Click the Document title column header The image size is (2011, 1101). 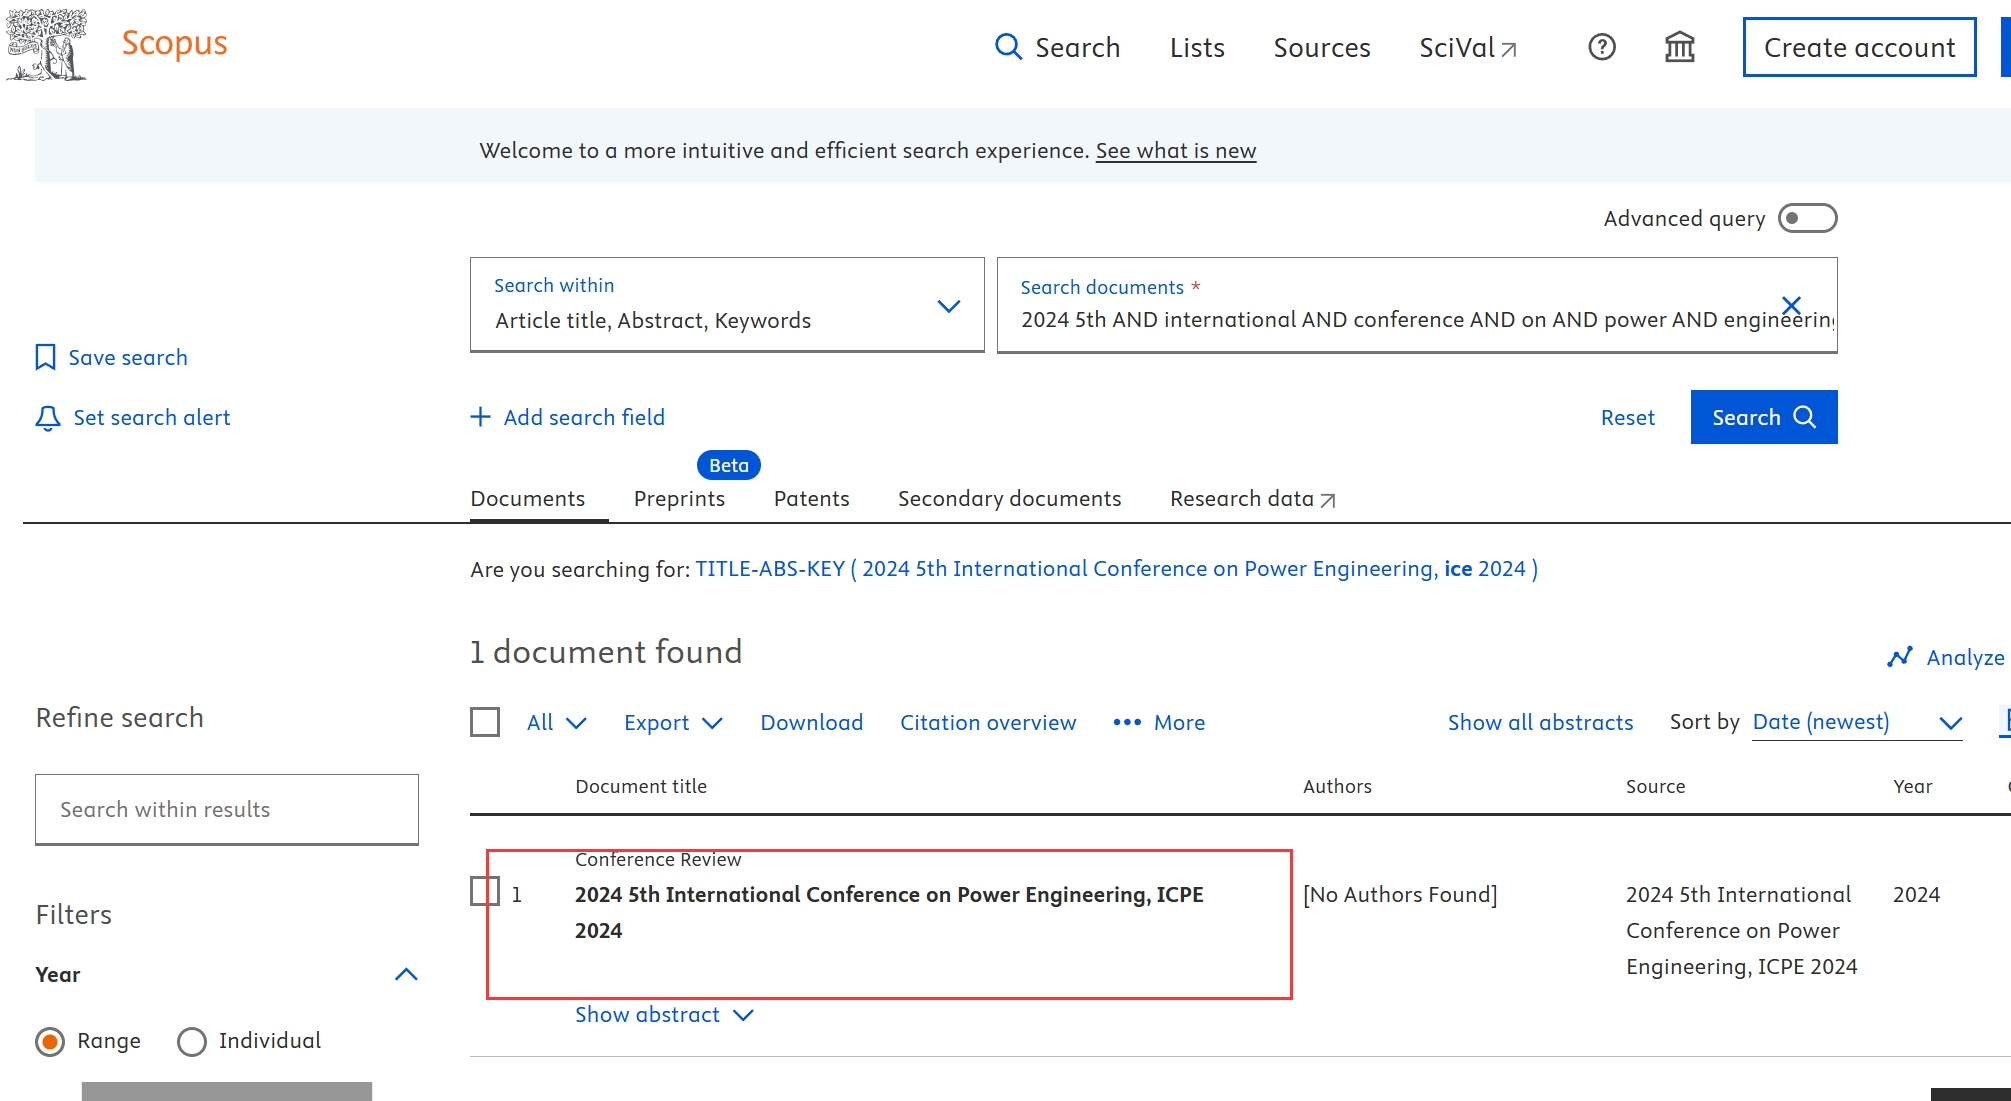[641, 786]
